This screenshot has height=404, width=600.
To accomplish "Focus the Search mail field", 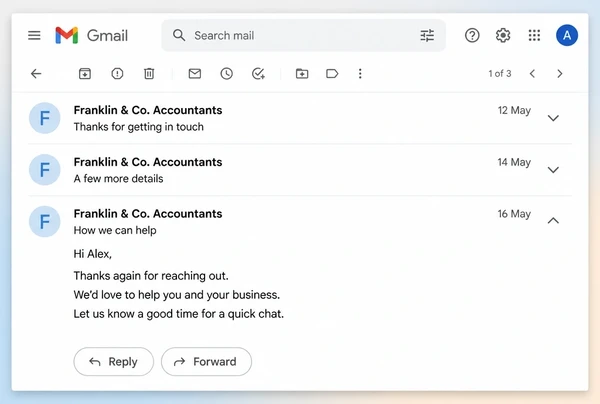I will [303, 36].
